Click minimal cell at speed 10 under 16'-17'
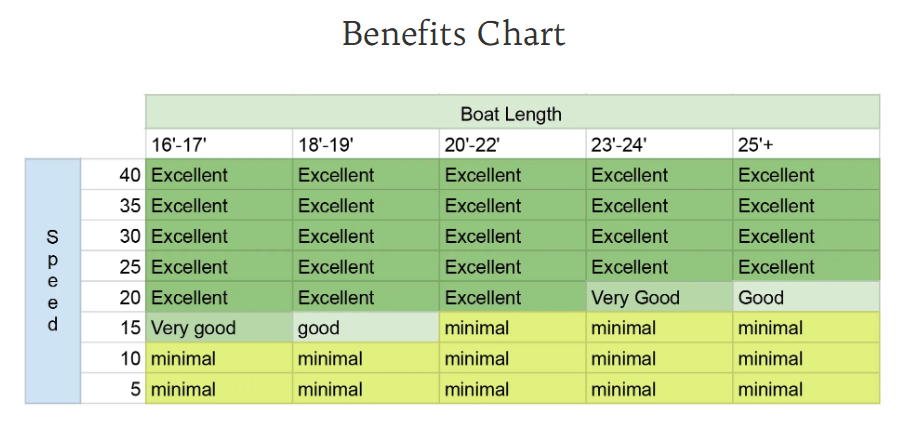 click(x=219, y=358)
